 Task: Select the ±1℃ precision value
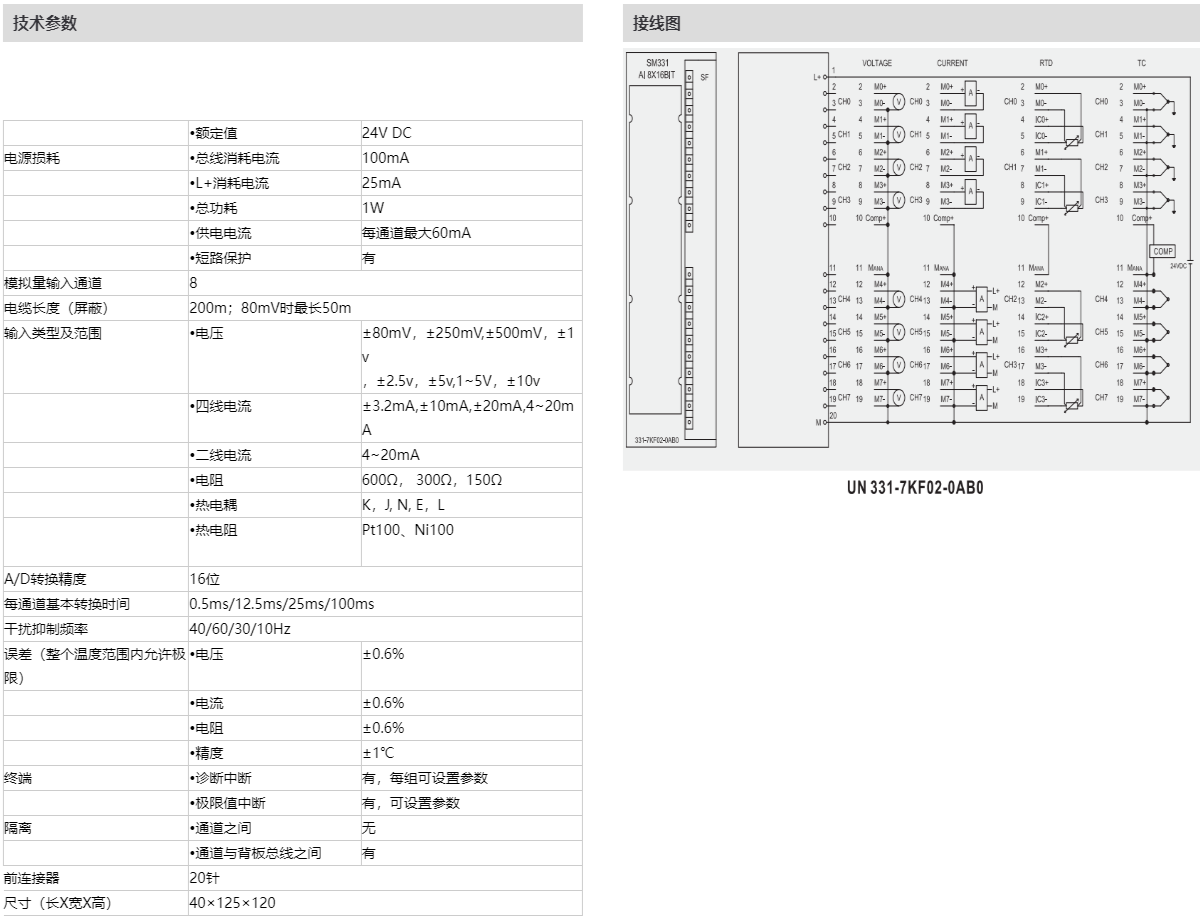379,752
